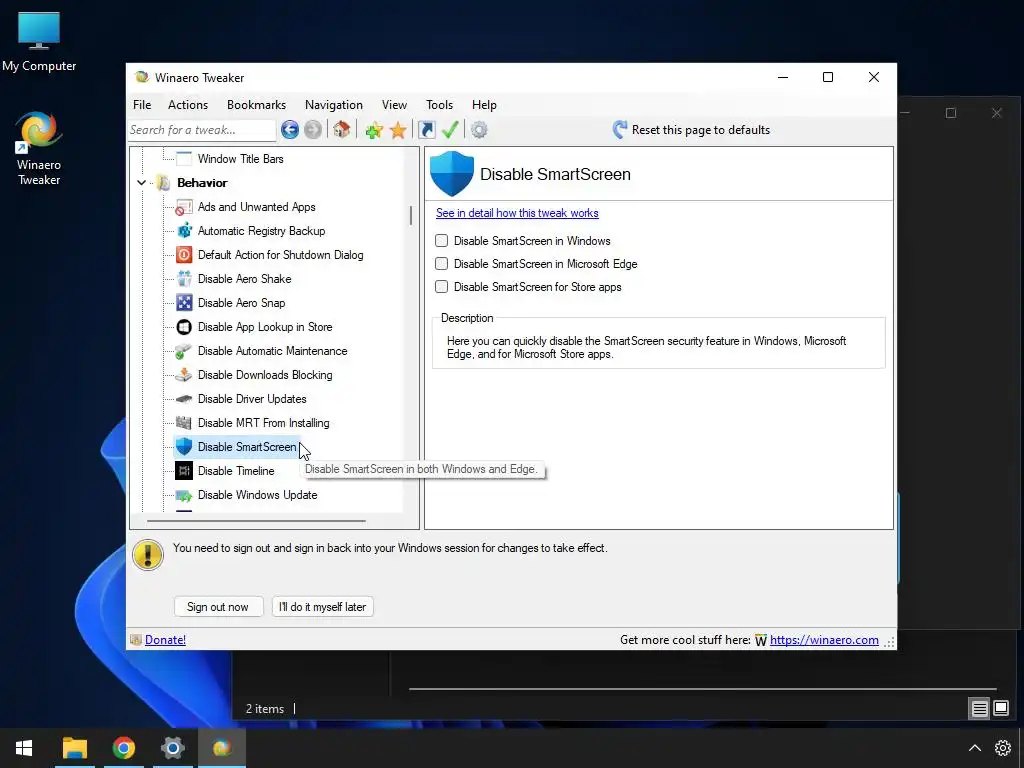
Task: Click the Disable Windows Update icon
Action: tap(184, 495)
